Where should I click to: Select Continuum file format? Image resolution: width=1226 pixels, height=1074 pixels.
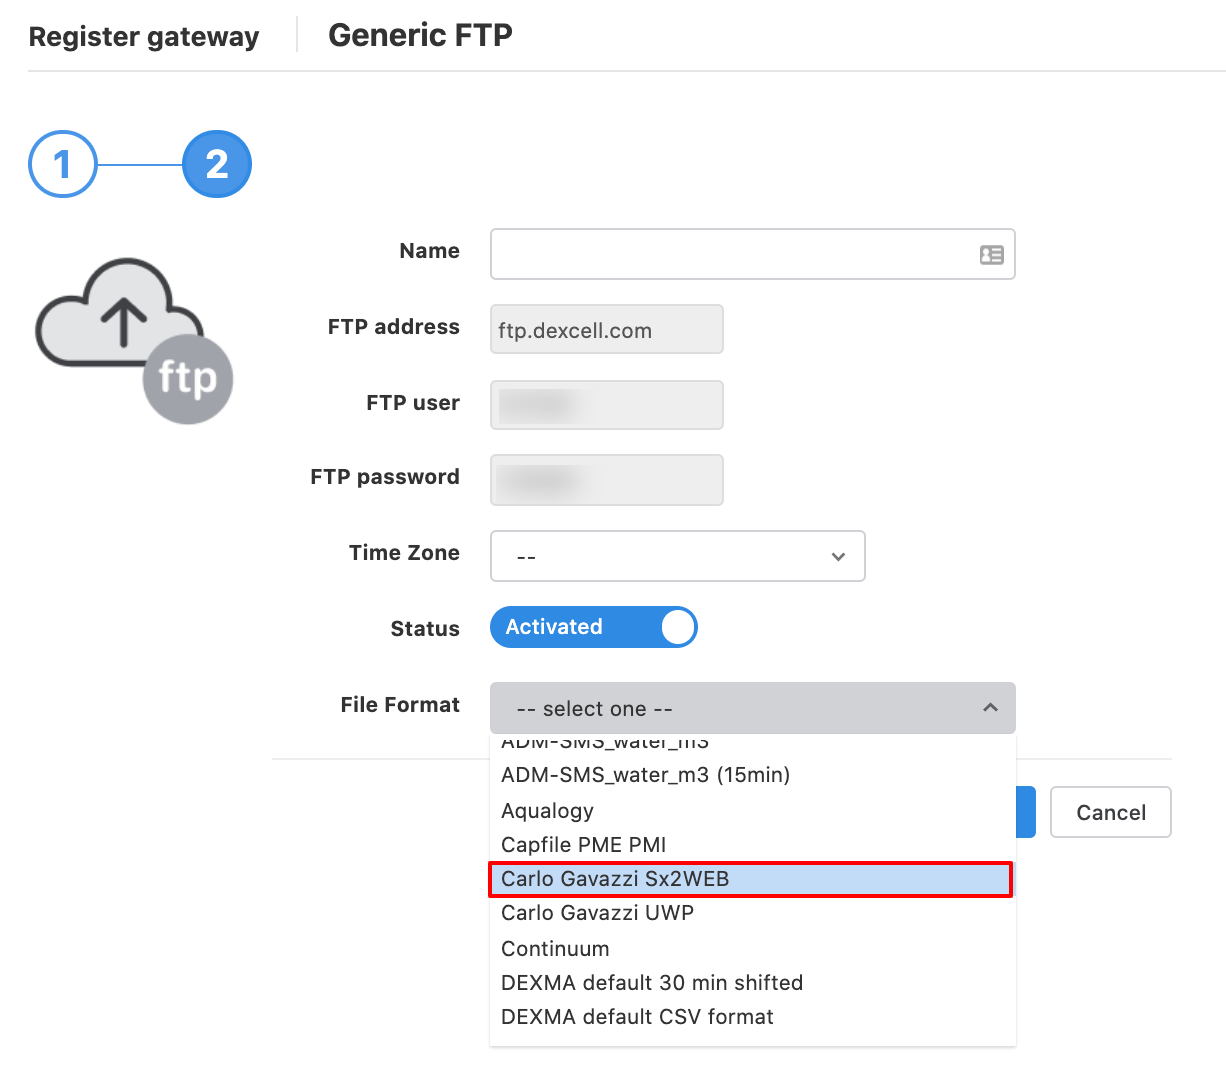(752, 949)
